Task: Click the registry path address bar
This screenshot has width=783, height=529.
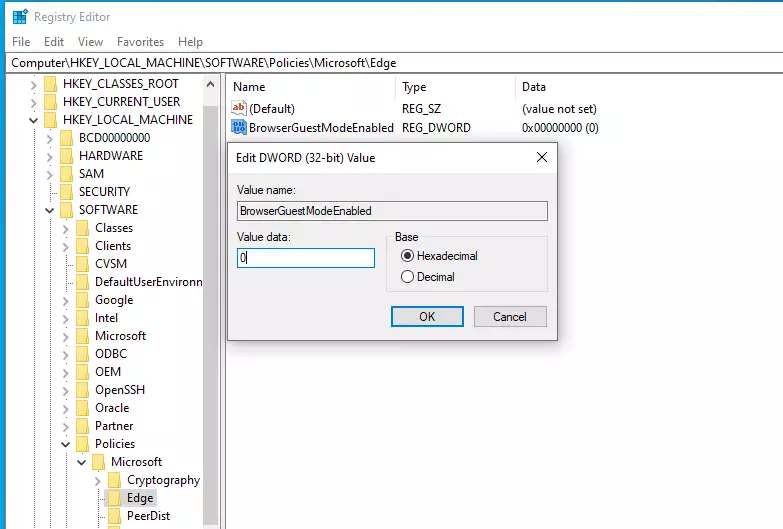Action: (394, 63)
